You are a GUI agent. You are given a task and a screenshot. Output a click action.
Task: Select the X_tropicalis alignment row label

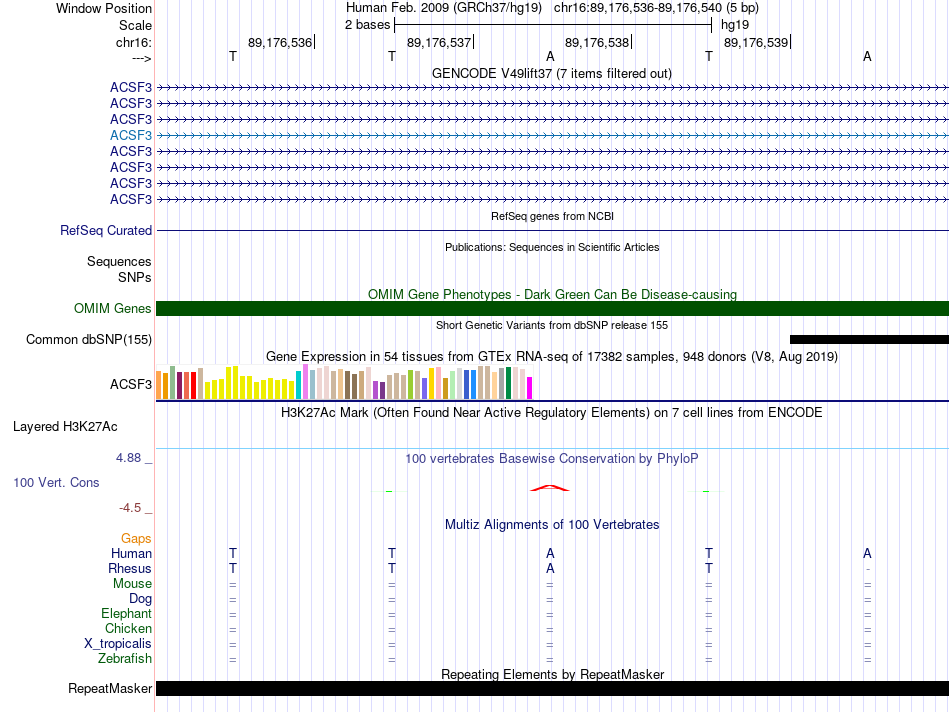(x=118, y=644)
